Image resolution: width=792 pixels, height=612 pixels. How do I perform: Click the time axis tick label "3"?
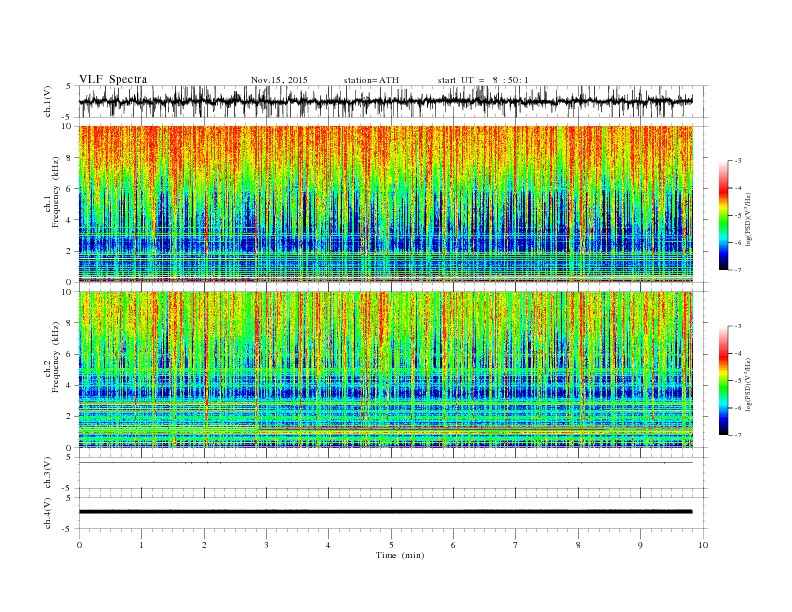click(266, 545)
